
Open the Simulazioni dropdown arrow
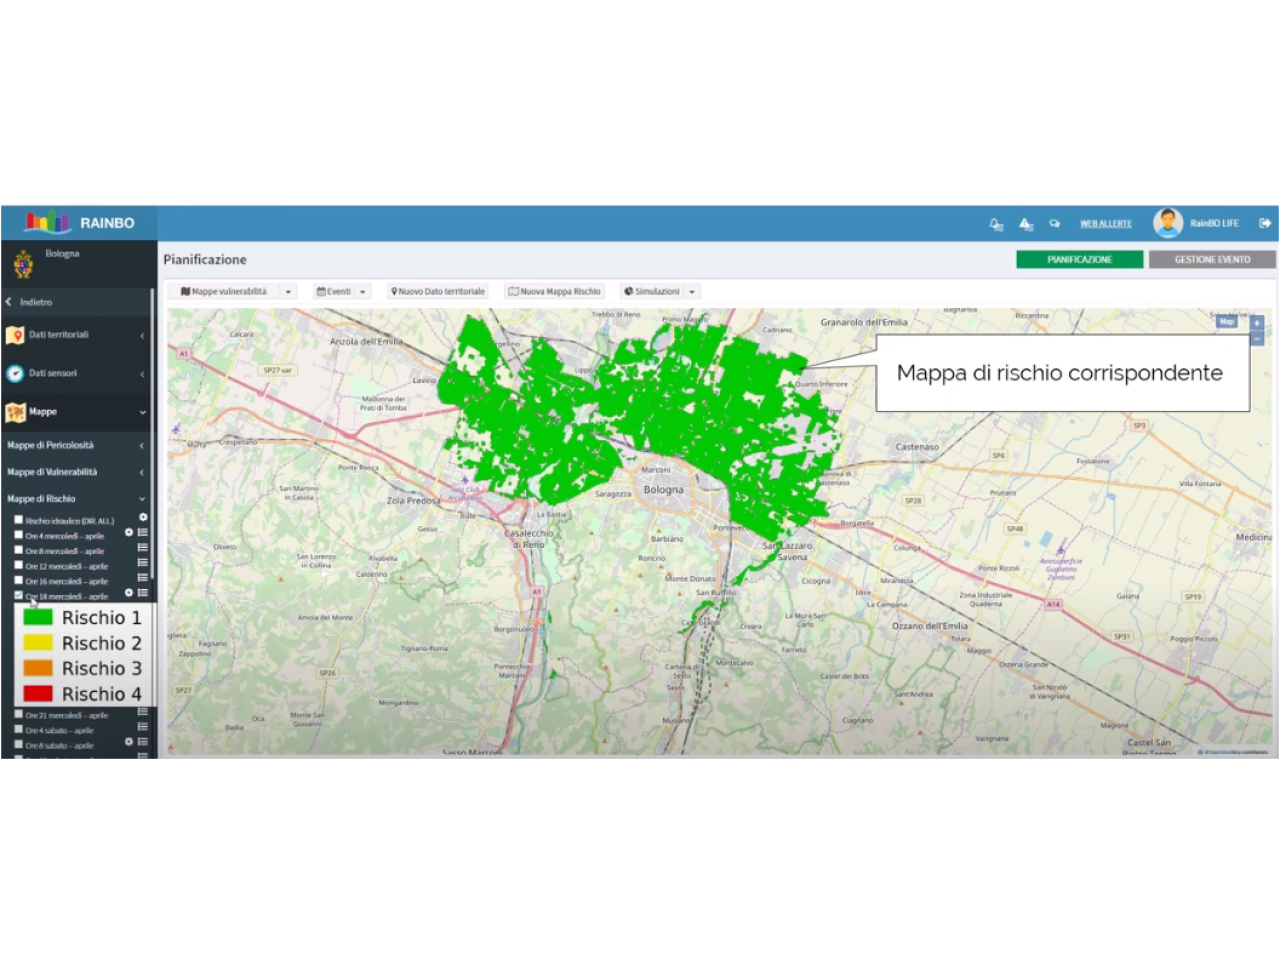click(692, 292)
